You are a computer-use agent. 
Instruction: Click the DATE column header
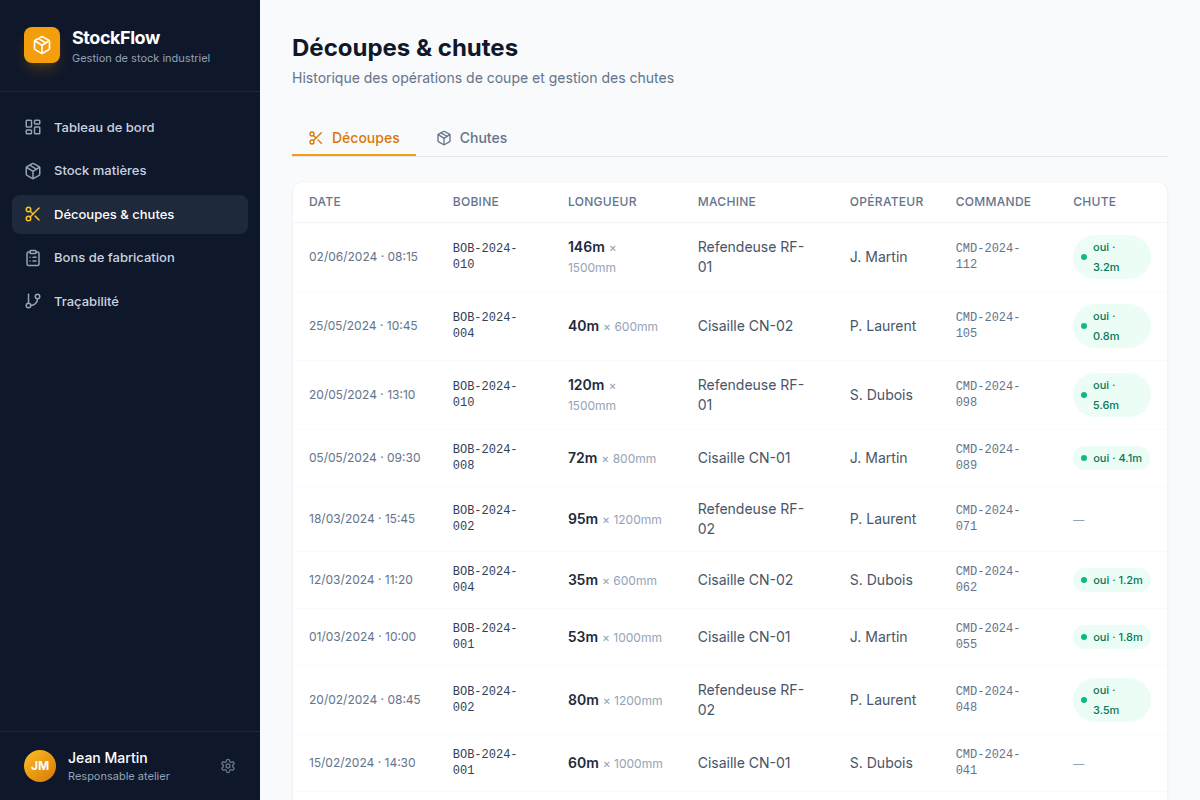click(x=325, y=202)
